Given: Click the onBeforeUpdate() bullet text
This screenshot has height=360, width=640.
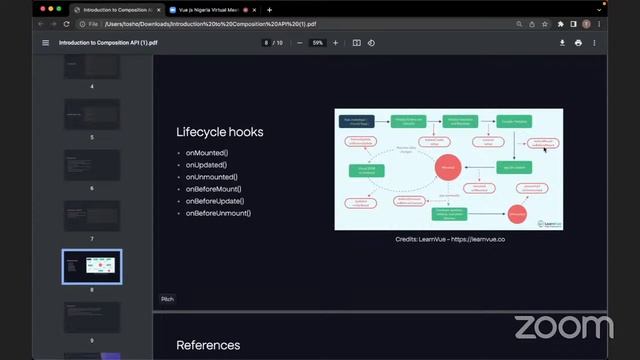Looking at the screenshot, I should (215, 201).
